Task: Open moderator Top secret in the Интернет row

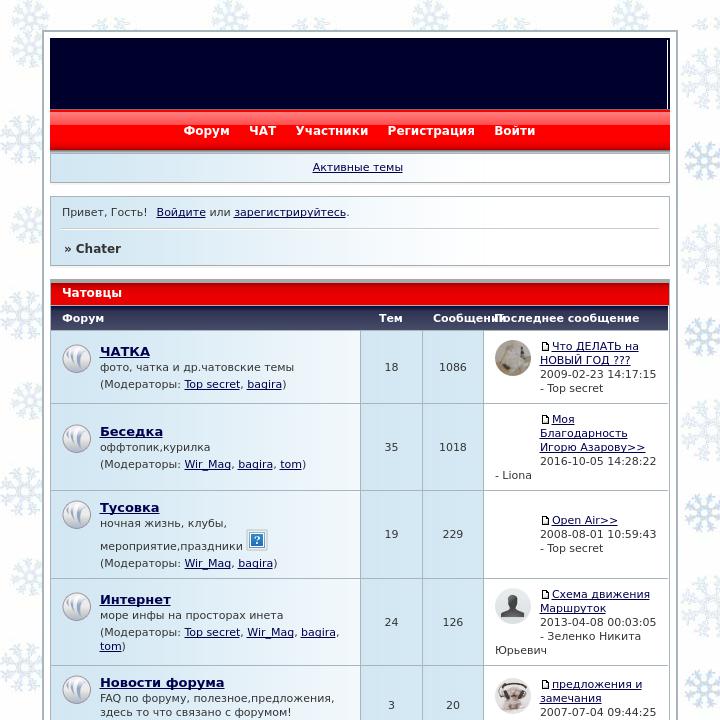Action: [x=212, y=632]
